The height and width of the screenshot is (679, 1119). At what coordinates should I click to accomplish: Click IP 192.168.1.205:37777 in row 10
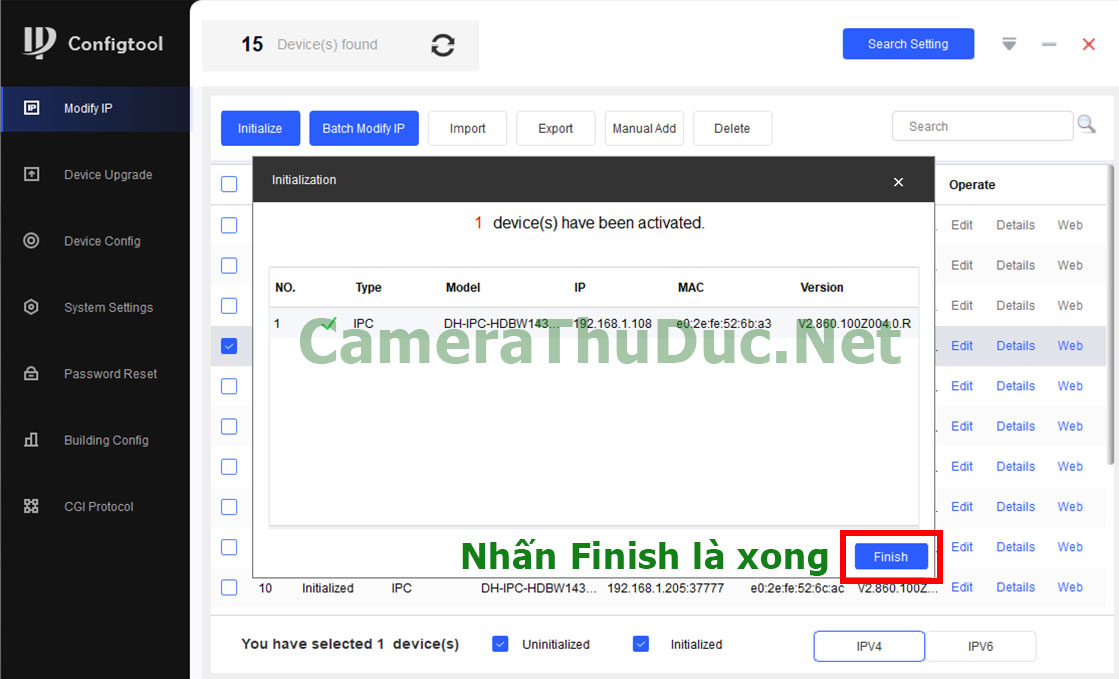(x=665, y=588)
